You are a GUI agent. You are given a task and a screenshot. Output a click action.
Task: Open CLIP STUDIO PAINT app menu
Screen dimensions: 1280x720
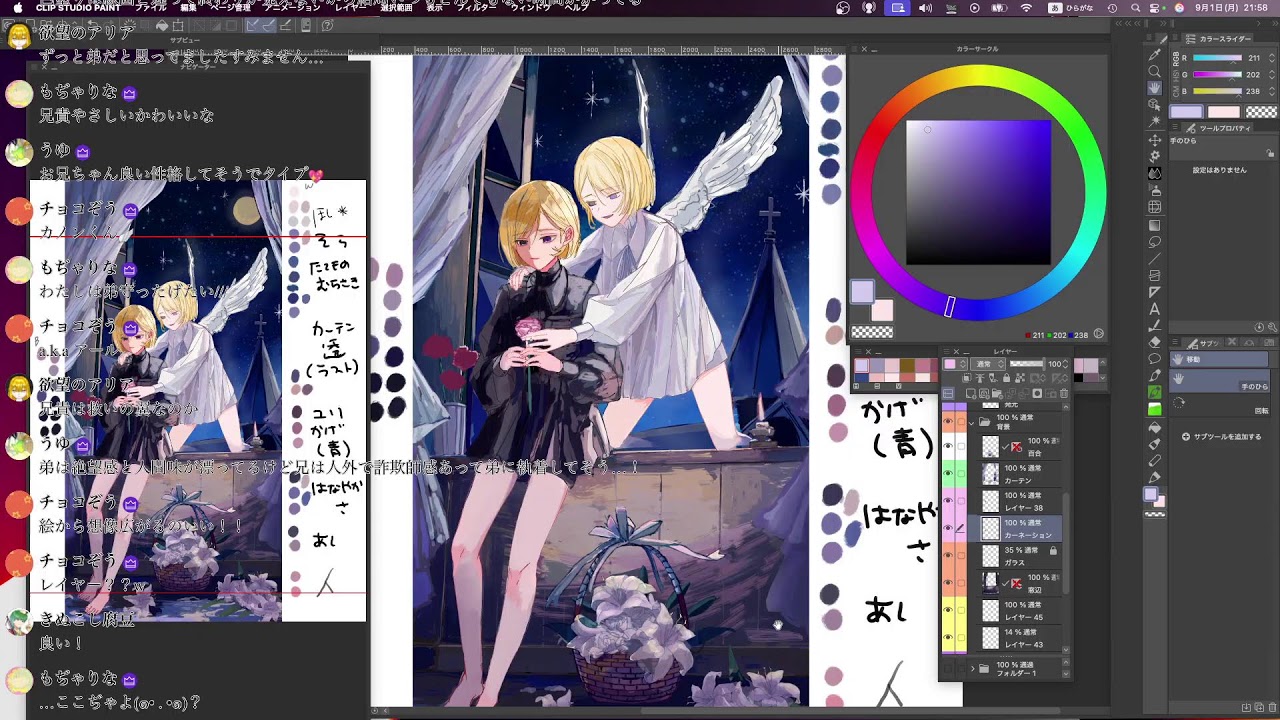[x=78, y=7]
